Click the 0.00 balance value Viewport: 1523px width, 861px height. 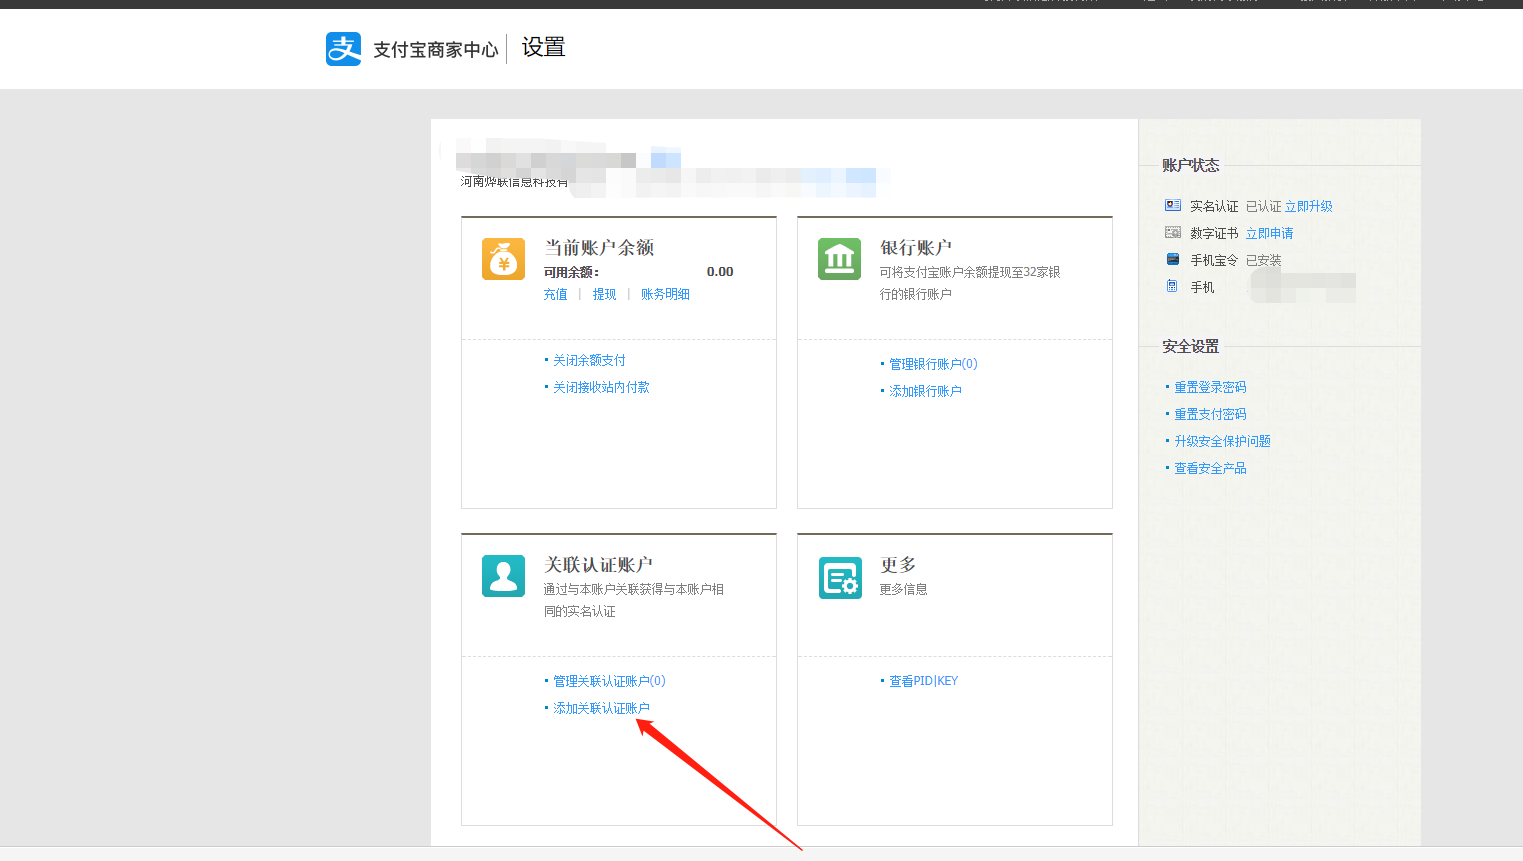(x=720, y=271)
